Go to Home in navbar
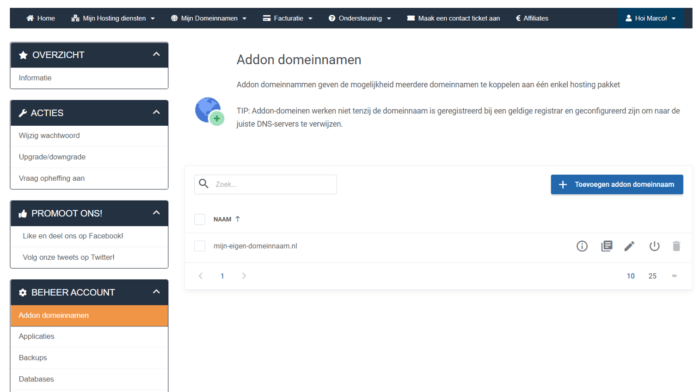Viewport: 700px width, 392px height. coord(41,18)
